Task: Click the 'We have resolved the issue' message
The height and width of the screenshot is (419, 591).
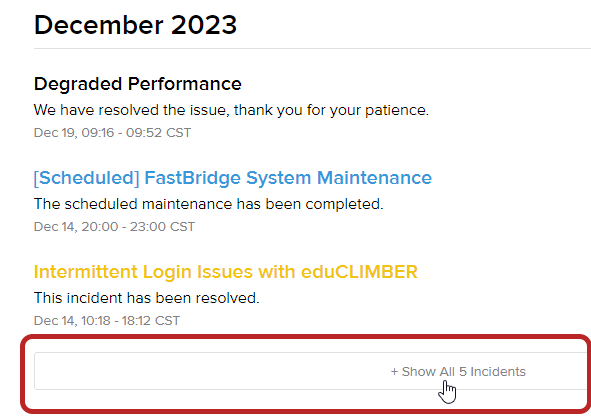Action: point(231,110)
